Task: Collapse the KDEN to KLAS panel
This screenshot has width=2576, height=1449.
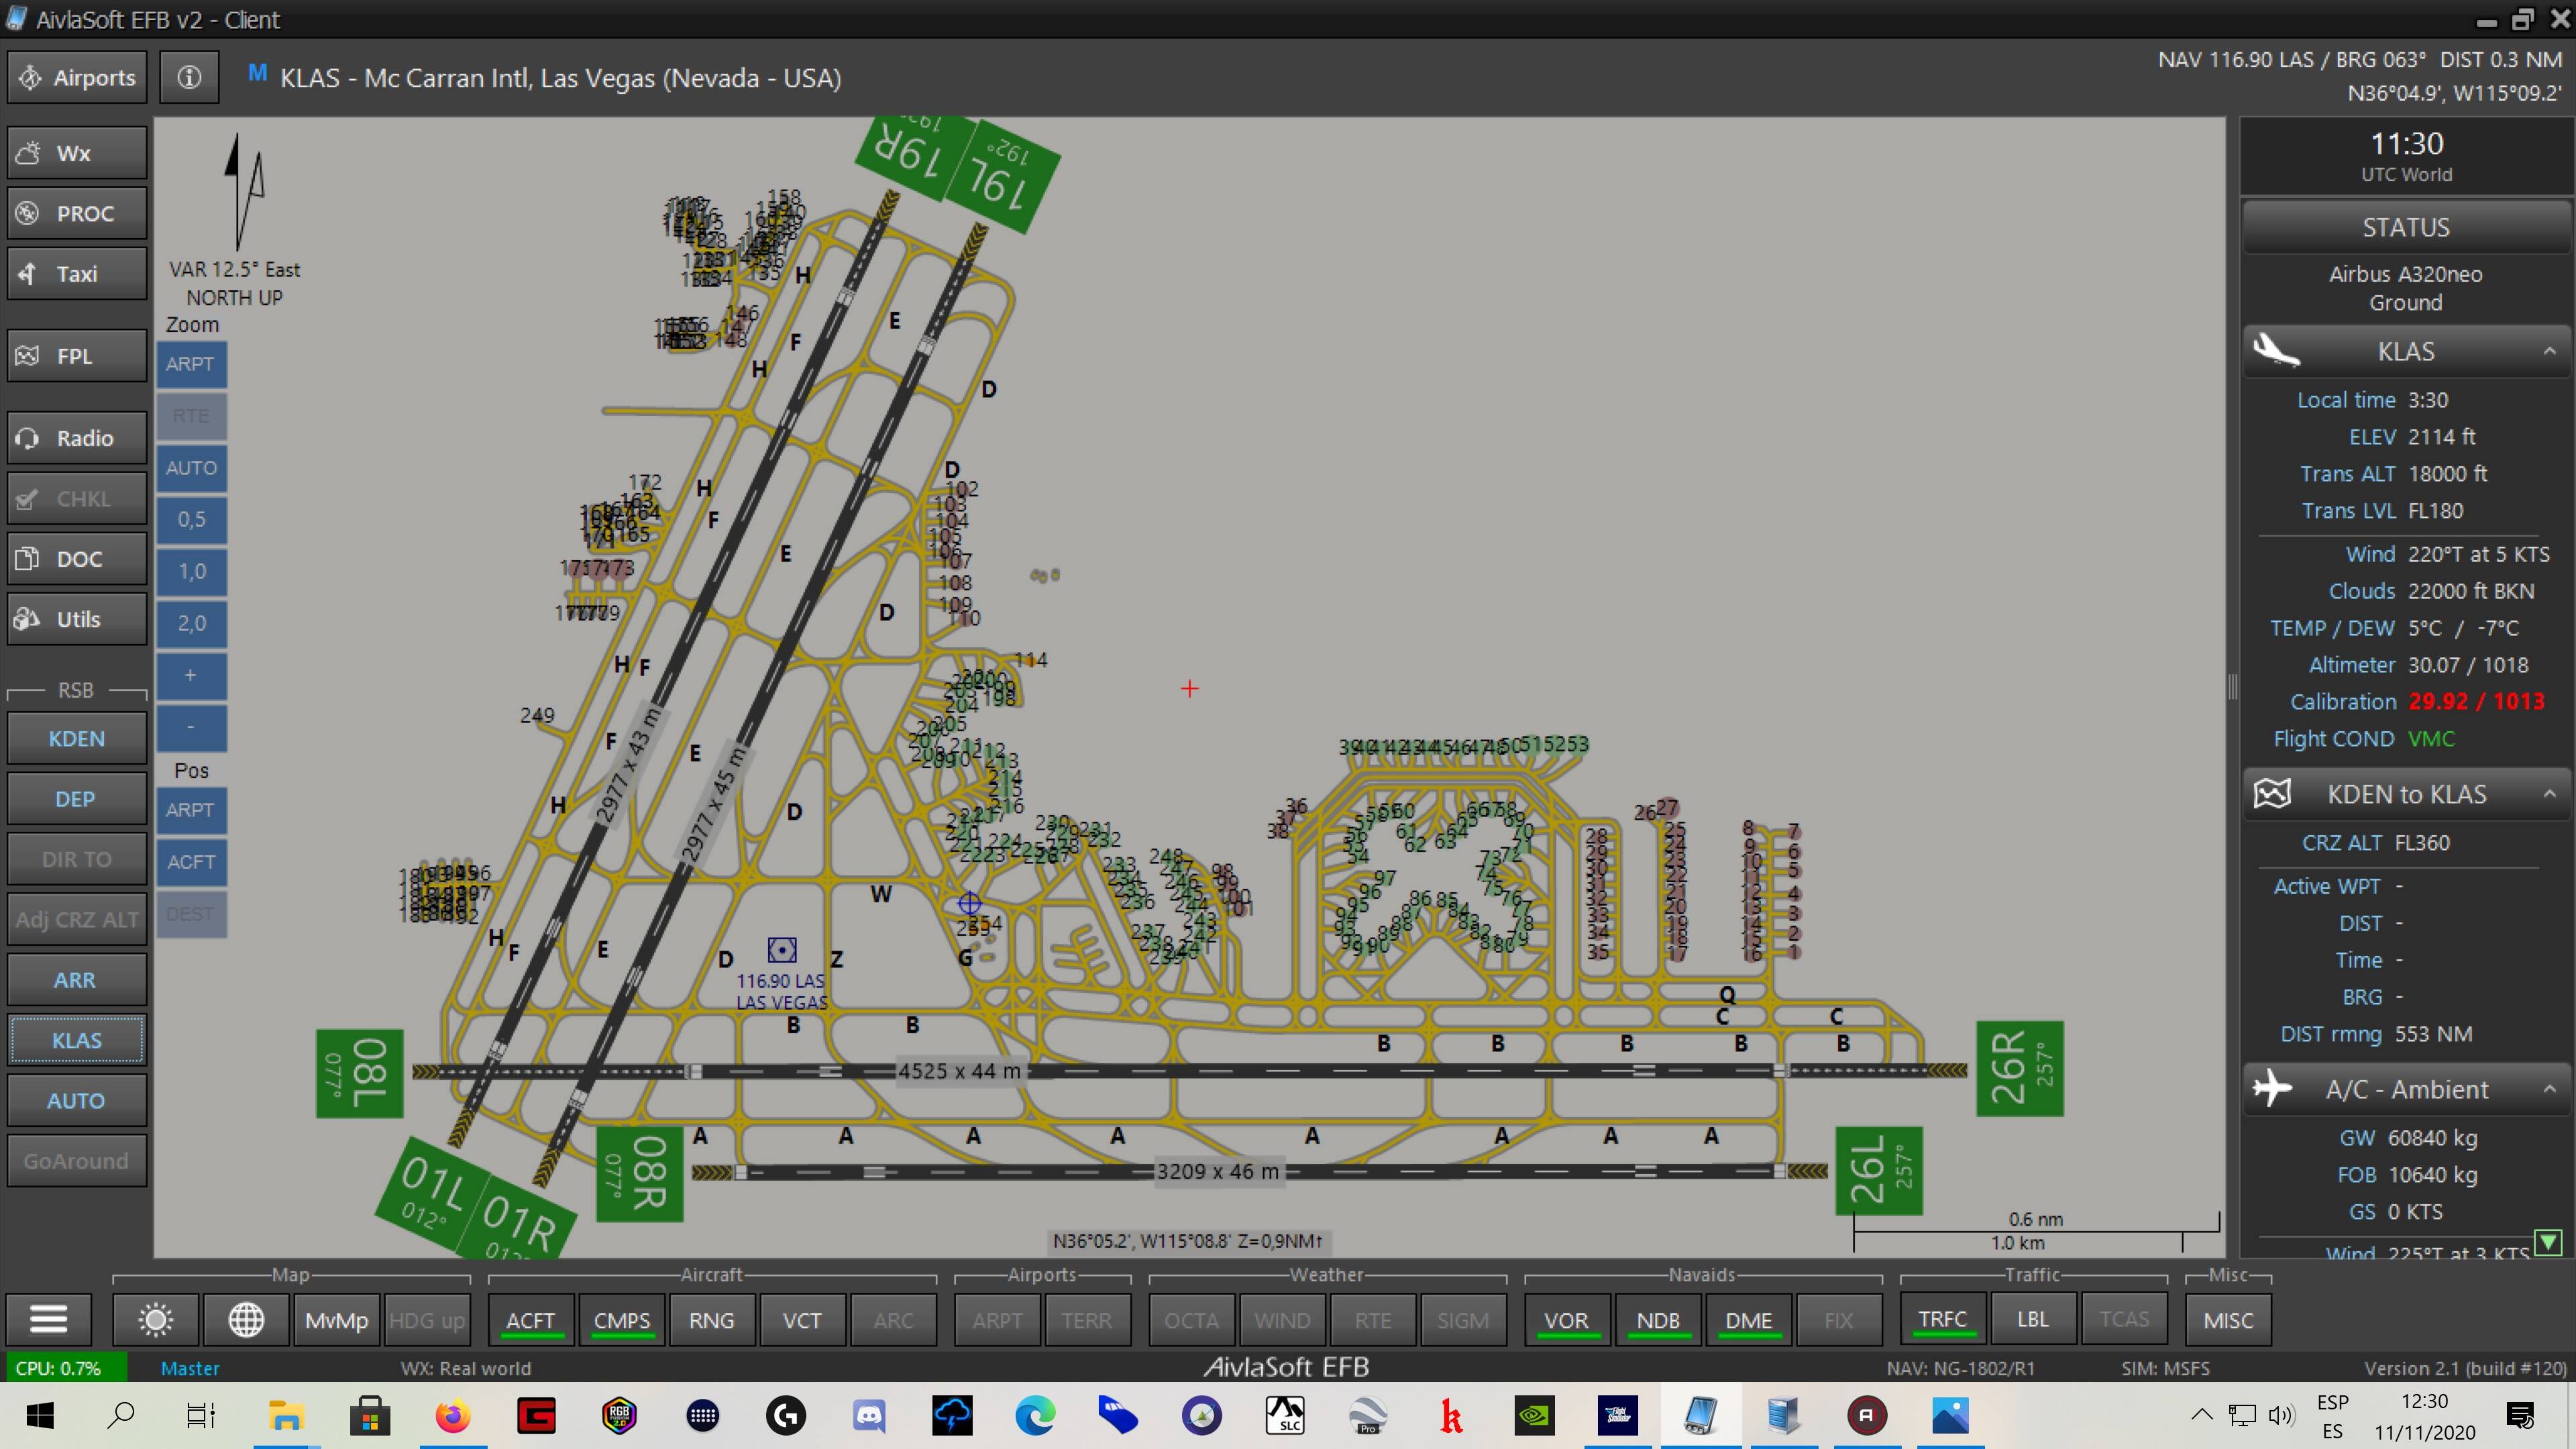Action: point(2551,793)
